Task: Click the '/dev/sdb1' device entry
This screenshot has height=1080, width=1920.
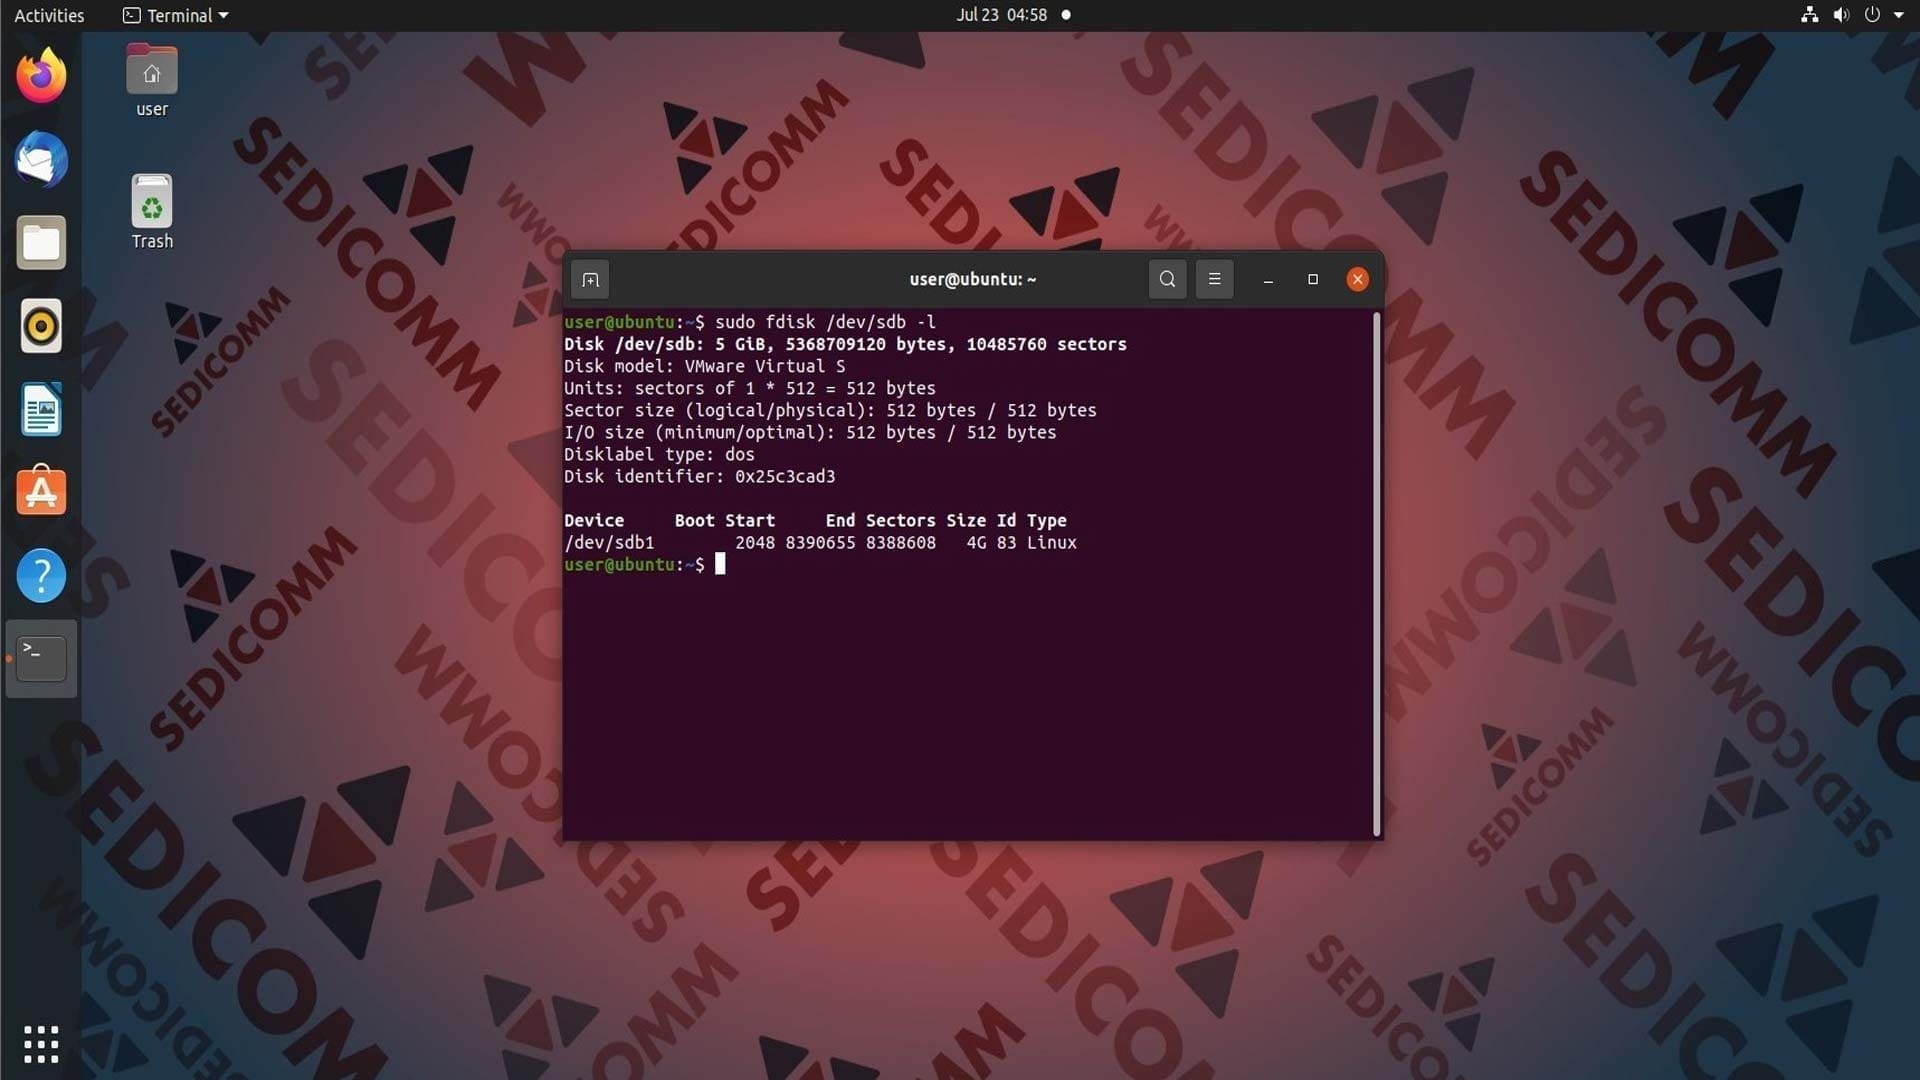Action: (x=609, y=542)
